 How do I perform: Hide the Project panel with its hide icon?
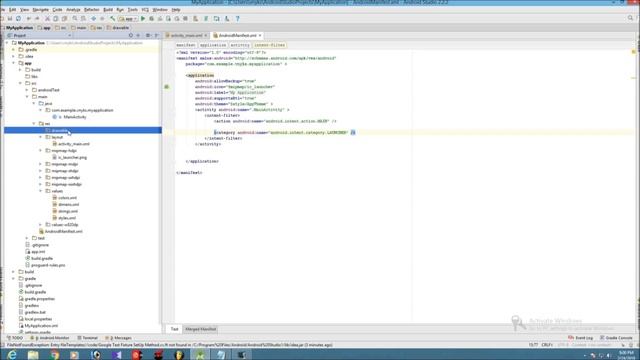click(x=156, y=36)
